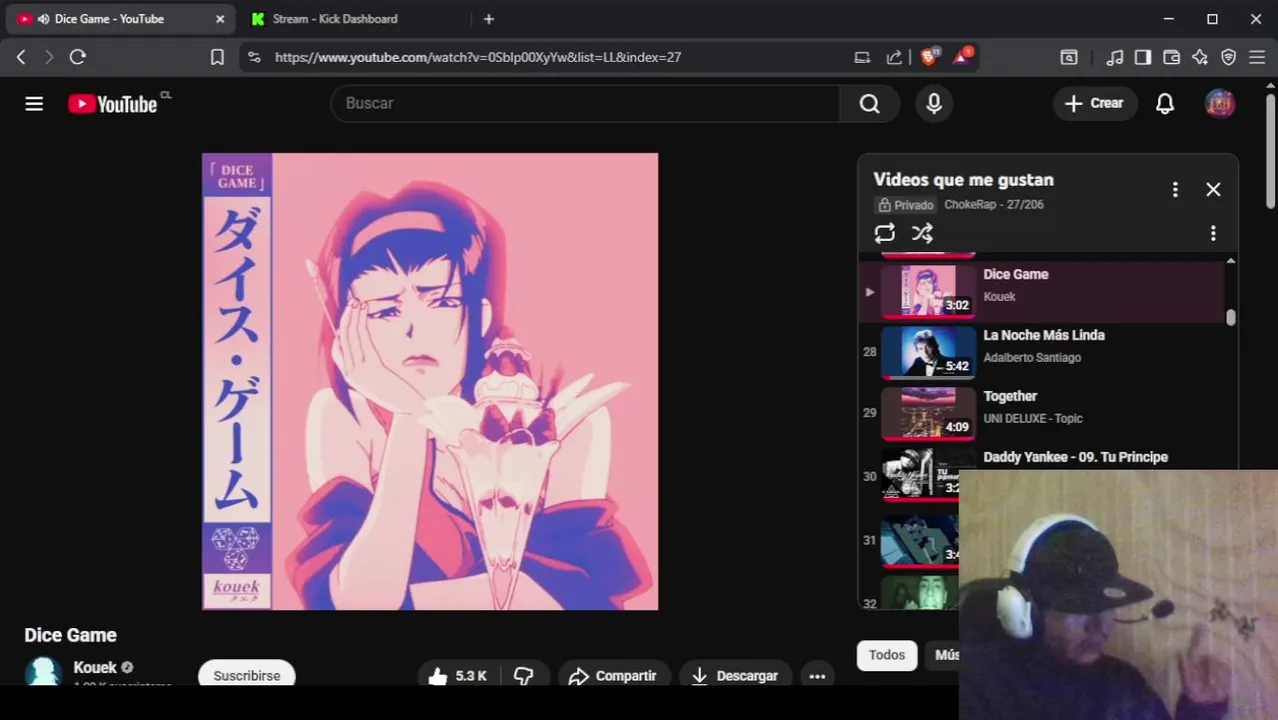Open more video actions ellipsis
This screenshot has height=720, width=1278.
pyautogui.click(x=817, y=675)
